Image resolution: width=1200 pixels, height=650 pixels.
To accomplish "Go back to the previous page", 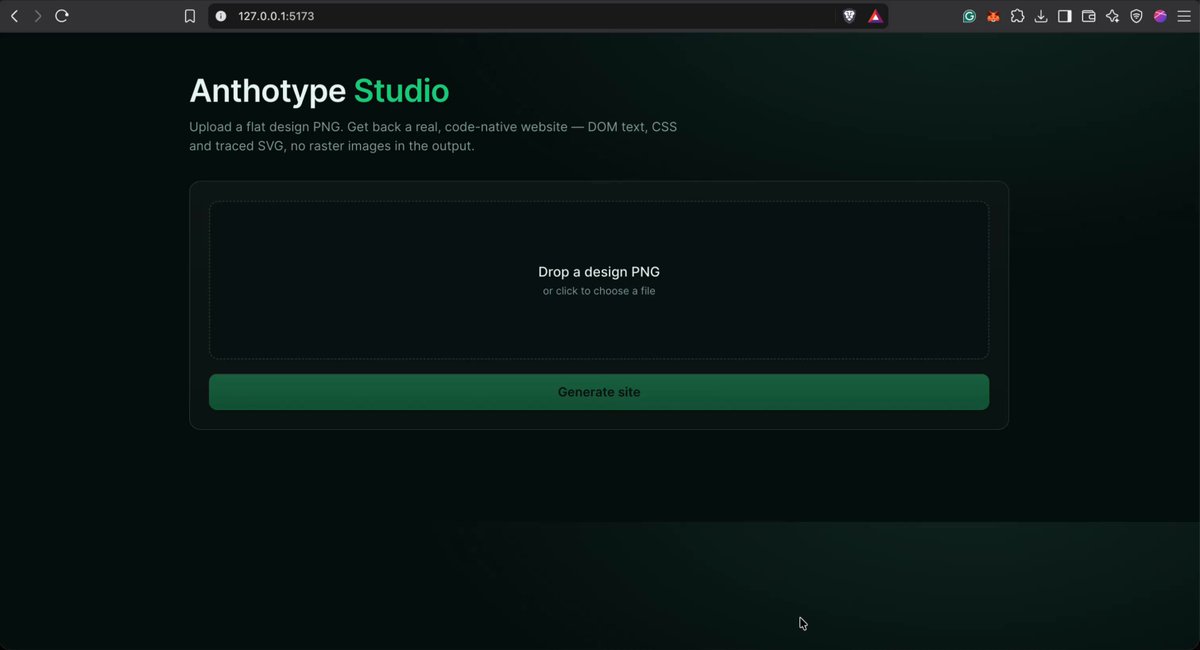I will pos(14,16).
